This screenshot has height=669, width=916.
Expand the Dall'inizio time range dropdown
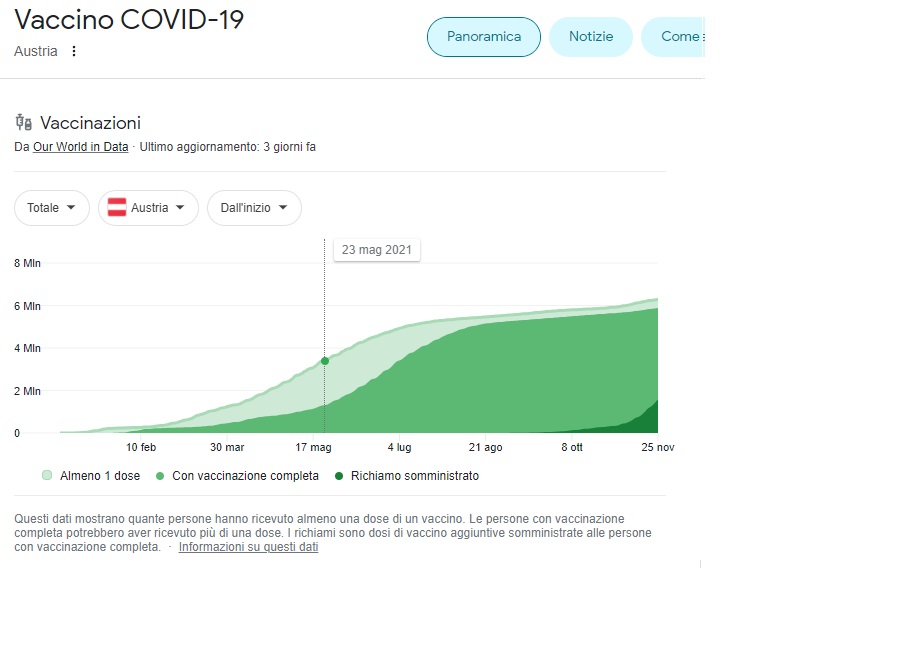(254, 208)
